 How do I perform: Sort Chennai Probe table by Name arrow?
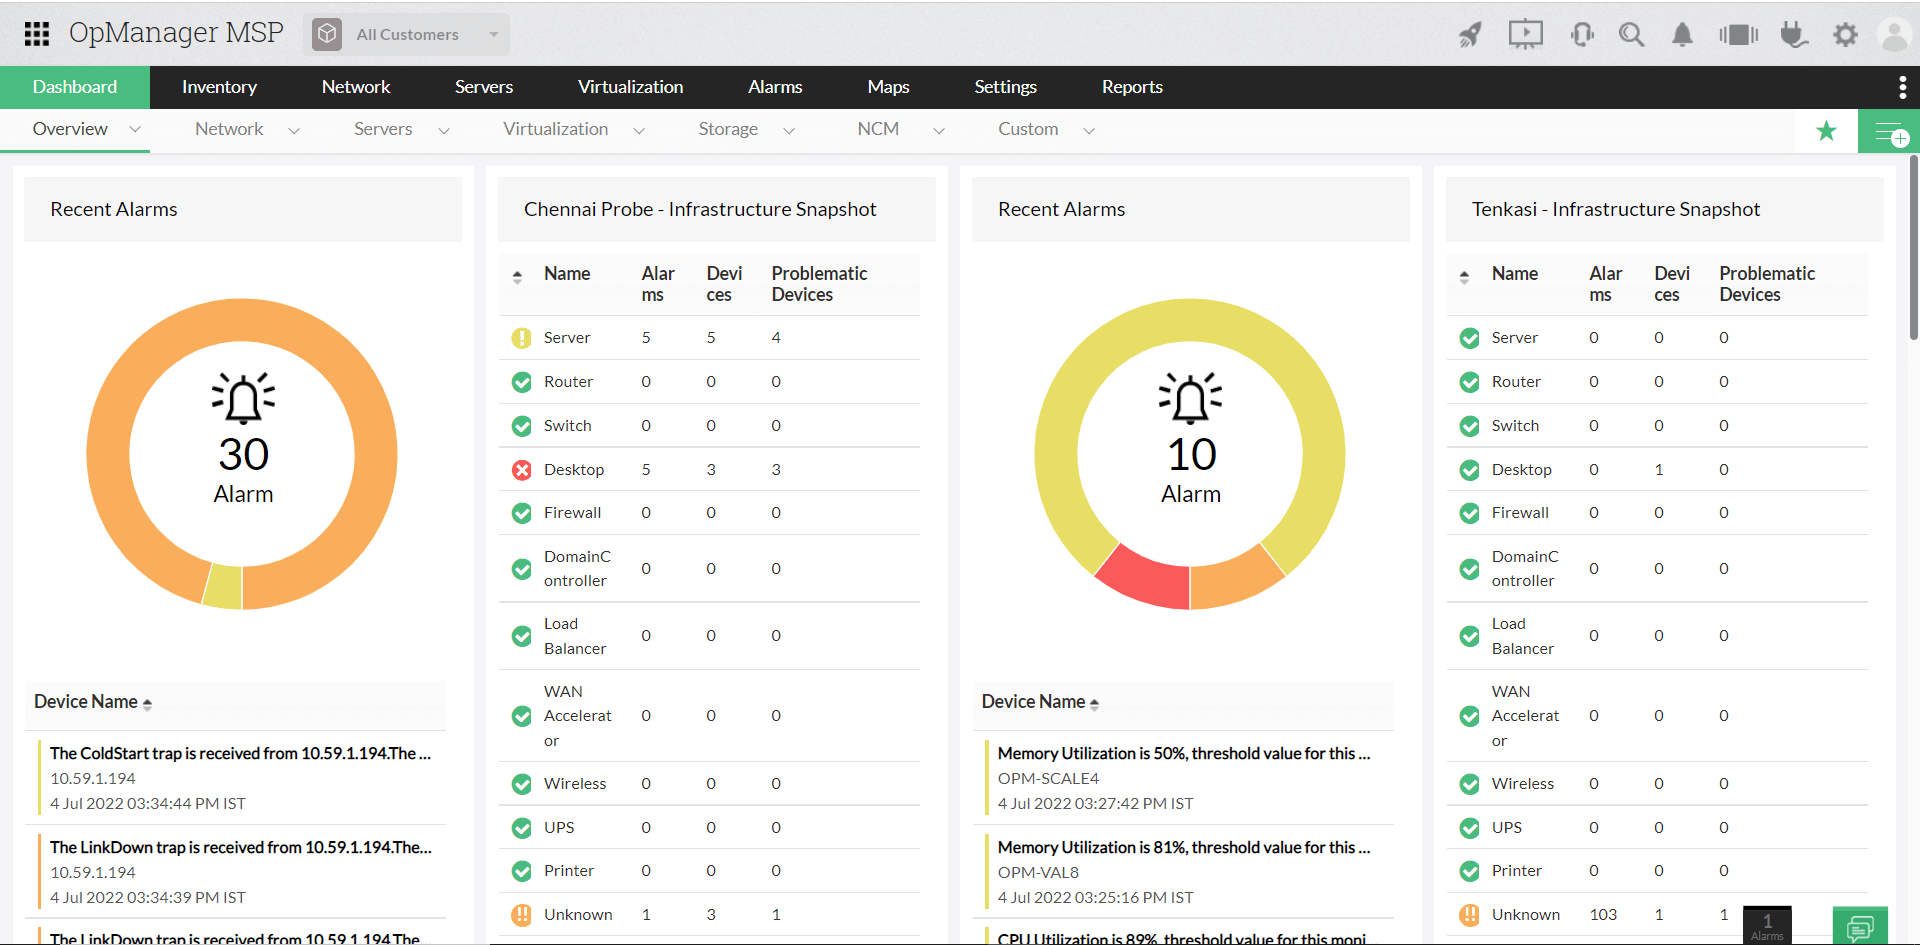(x=517, y=277)
